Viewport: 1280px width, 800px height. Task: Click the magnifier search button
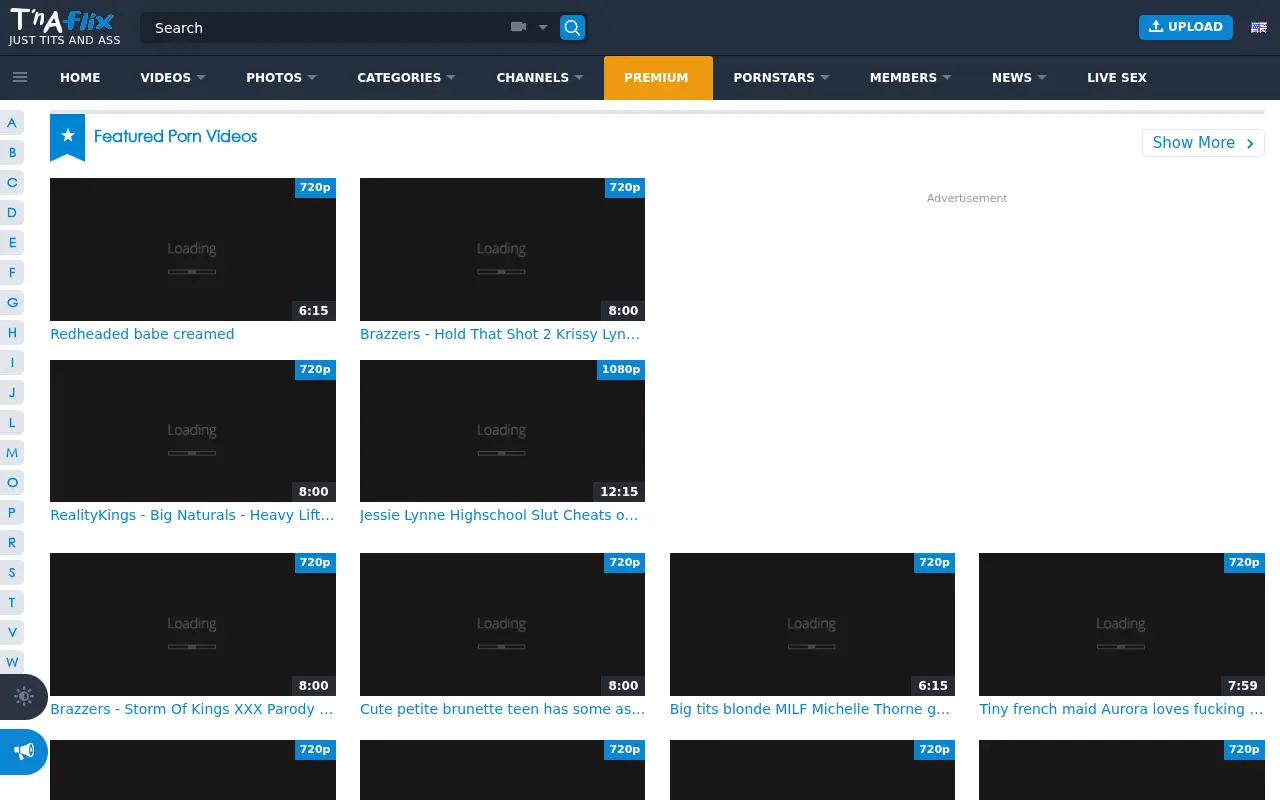point(572,28)
